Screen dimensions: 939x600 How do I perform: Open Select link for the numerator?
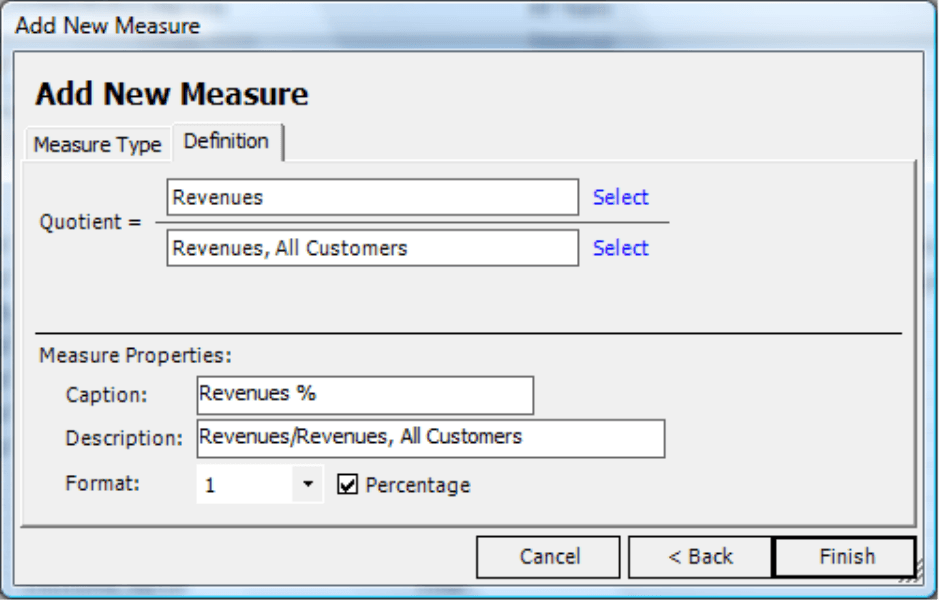click(x=620, y=197)
